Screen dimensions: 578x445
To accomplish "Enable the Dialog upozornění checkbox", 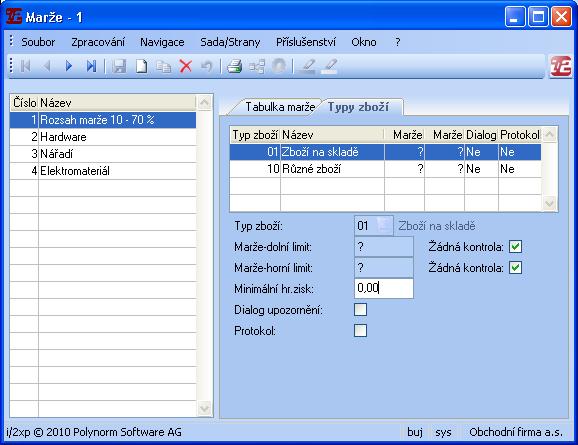I will point(360,309).
